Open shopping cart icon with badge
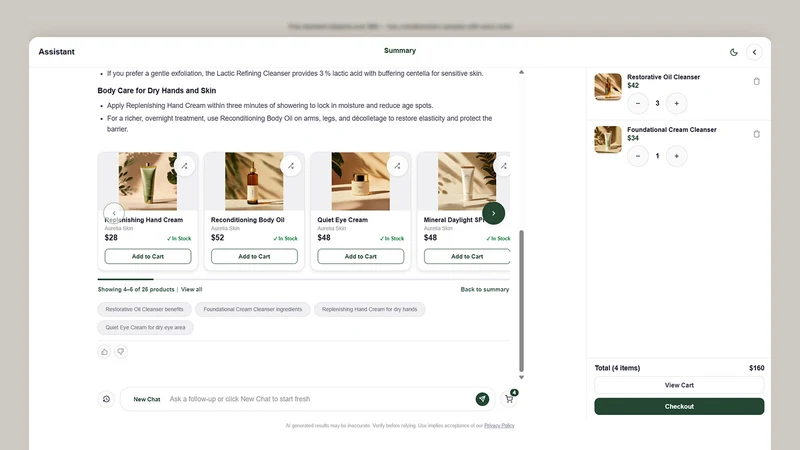This screenshot has width=800, height=450. [x=510, y=398]
